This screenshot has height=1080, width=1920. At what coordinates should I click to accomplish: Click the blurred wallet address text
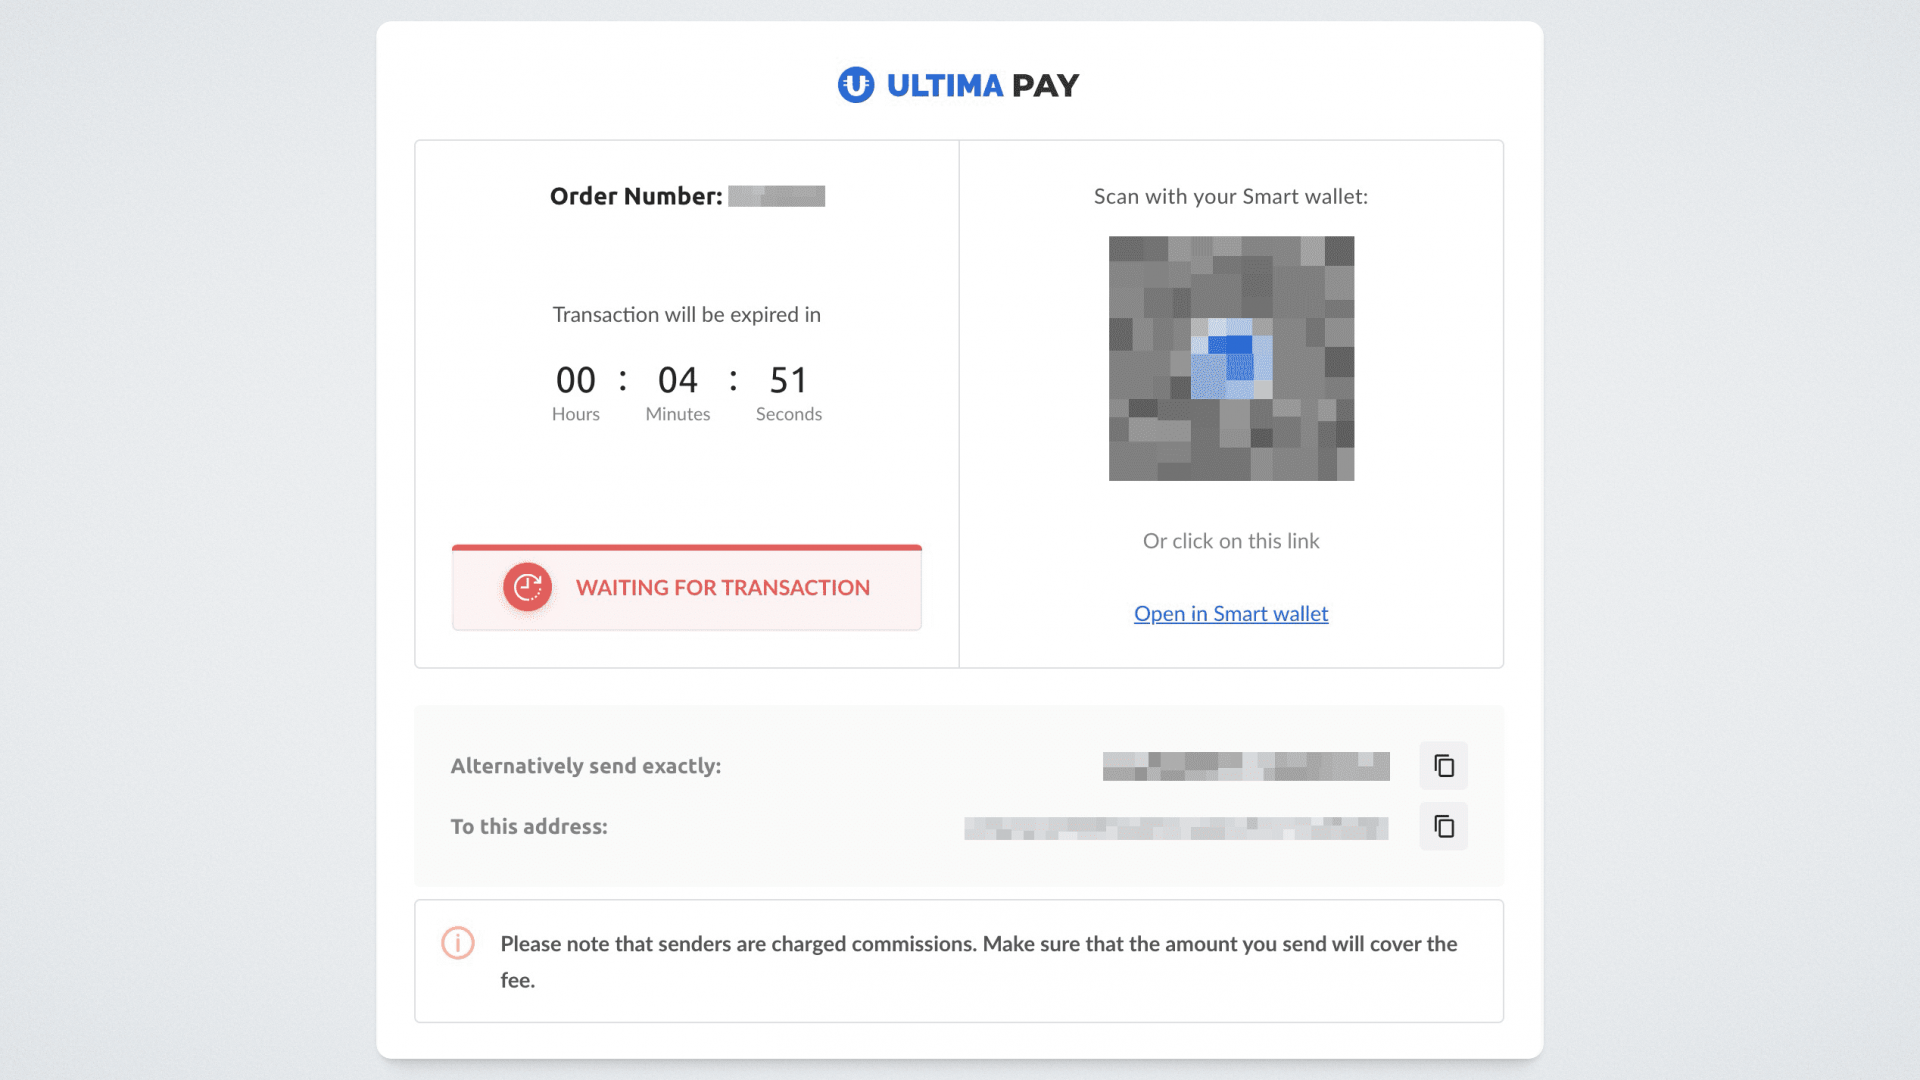point(1175,828)
